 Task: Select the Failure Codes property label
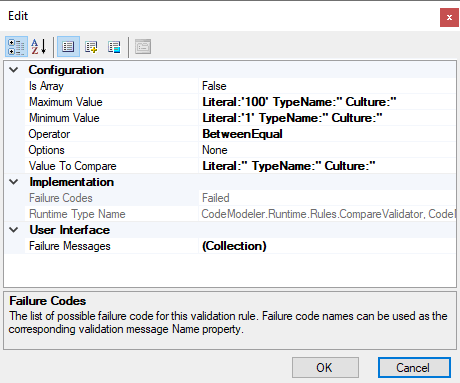click(x=61, y=198)
